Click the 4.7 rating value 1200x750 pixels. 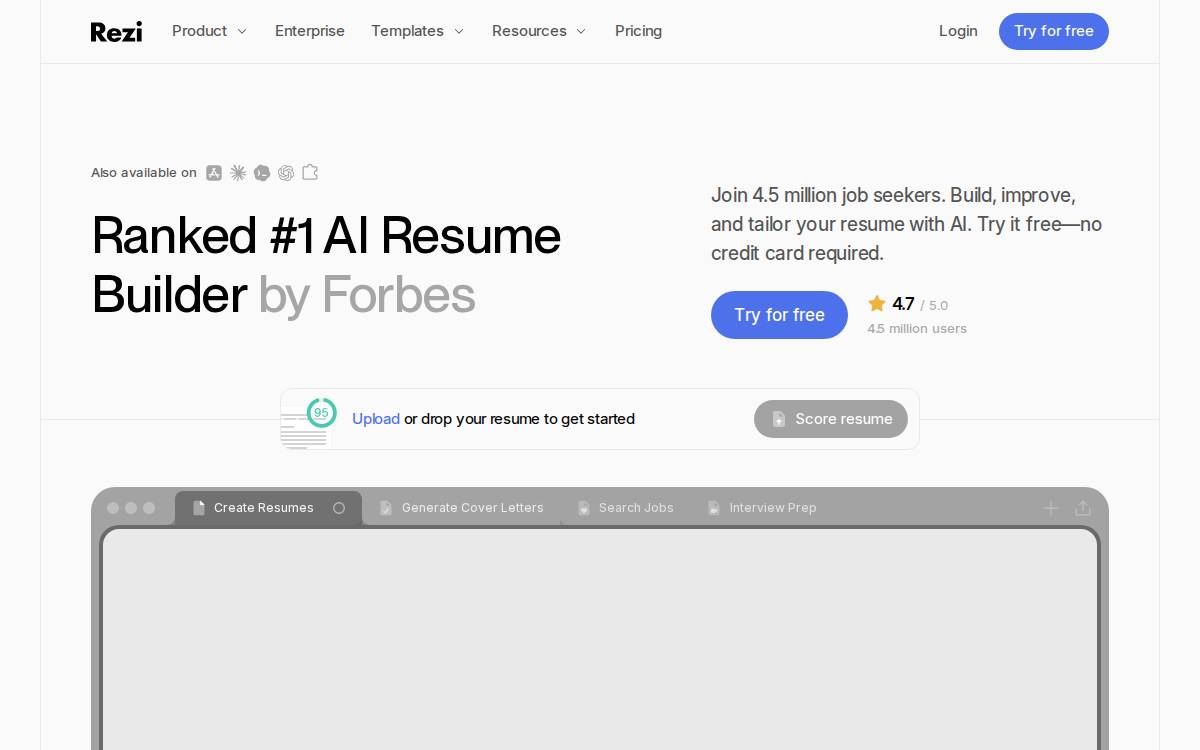coord(903,304)
